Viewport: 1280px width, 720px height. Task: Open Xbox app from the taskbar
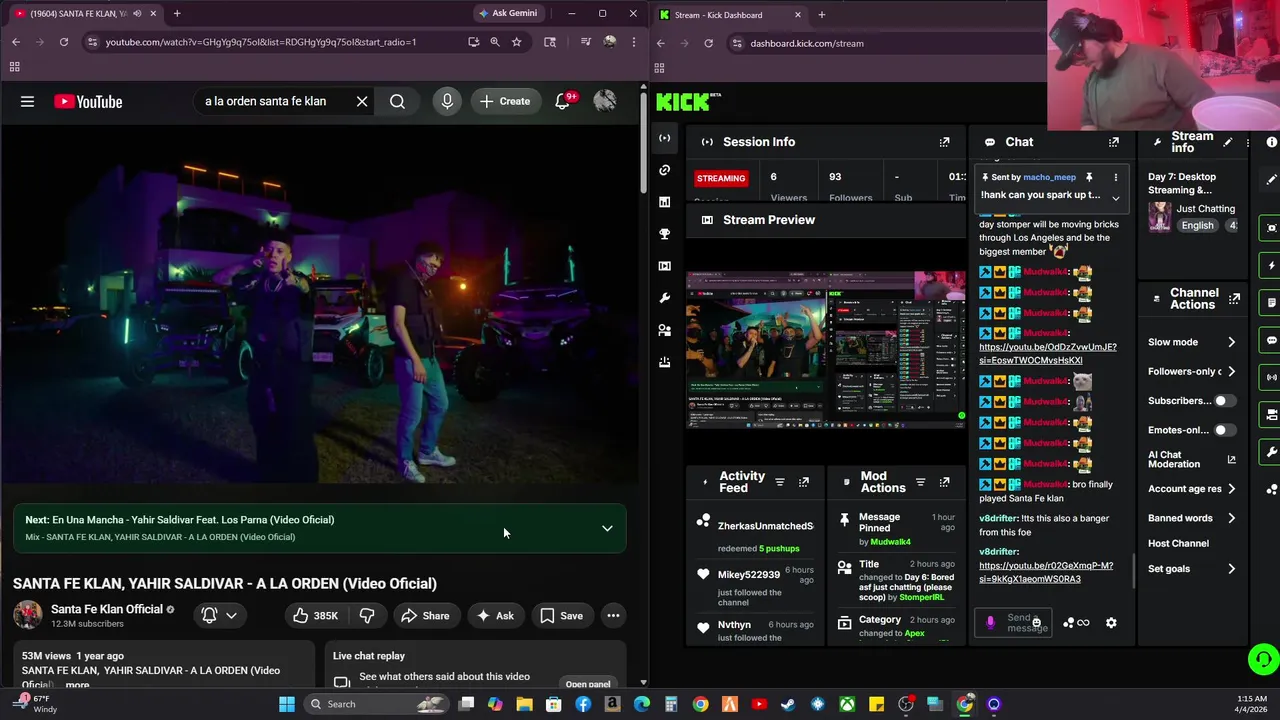pyautogui.click(x=847, y=704)
